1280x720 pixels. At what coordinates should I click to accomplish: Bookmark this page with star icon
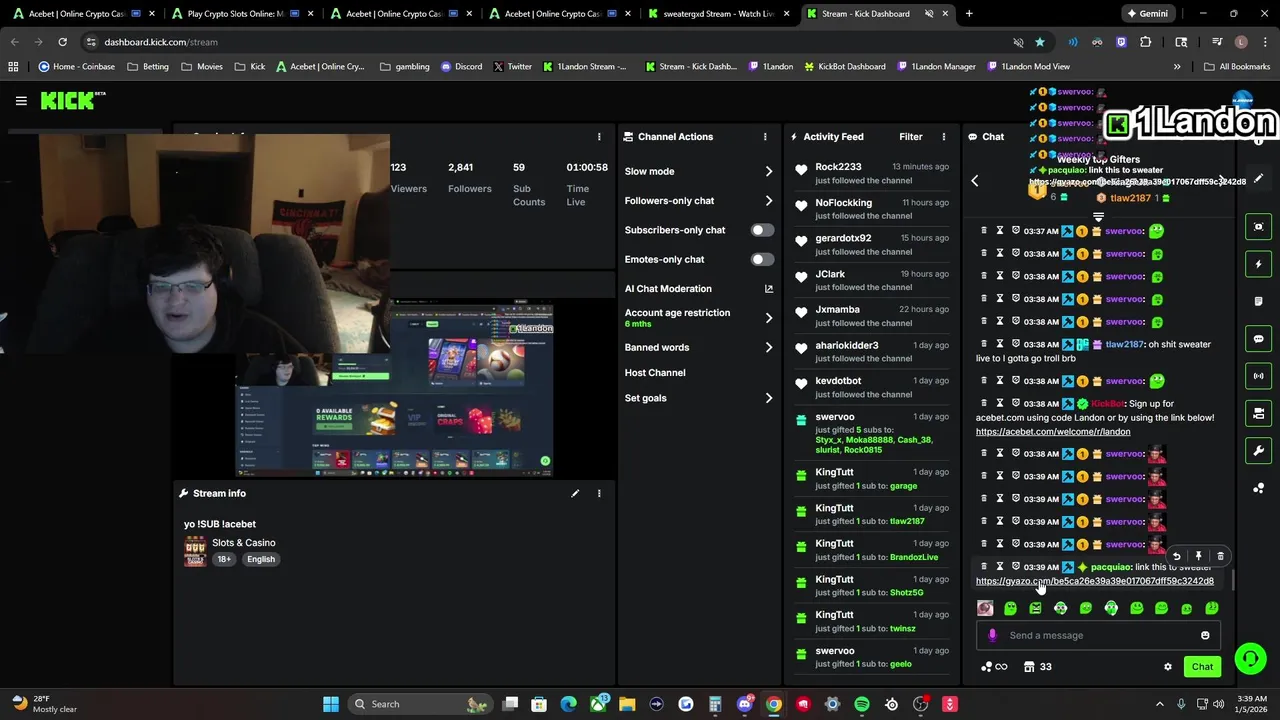[1040, 42]
